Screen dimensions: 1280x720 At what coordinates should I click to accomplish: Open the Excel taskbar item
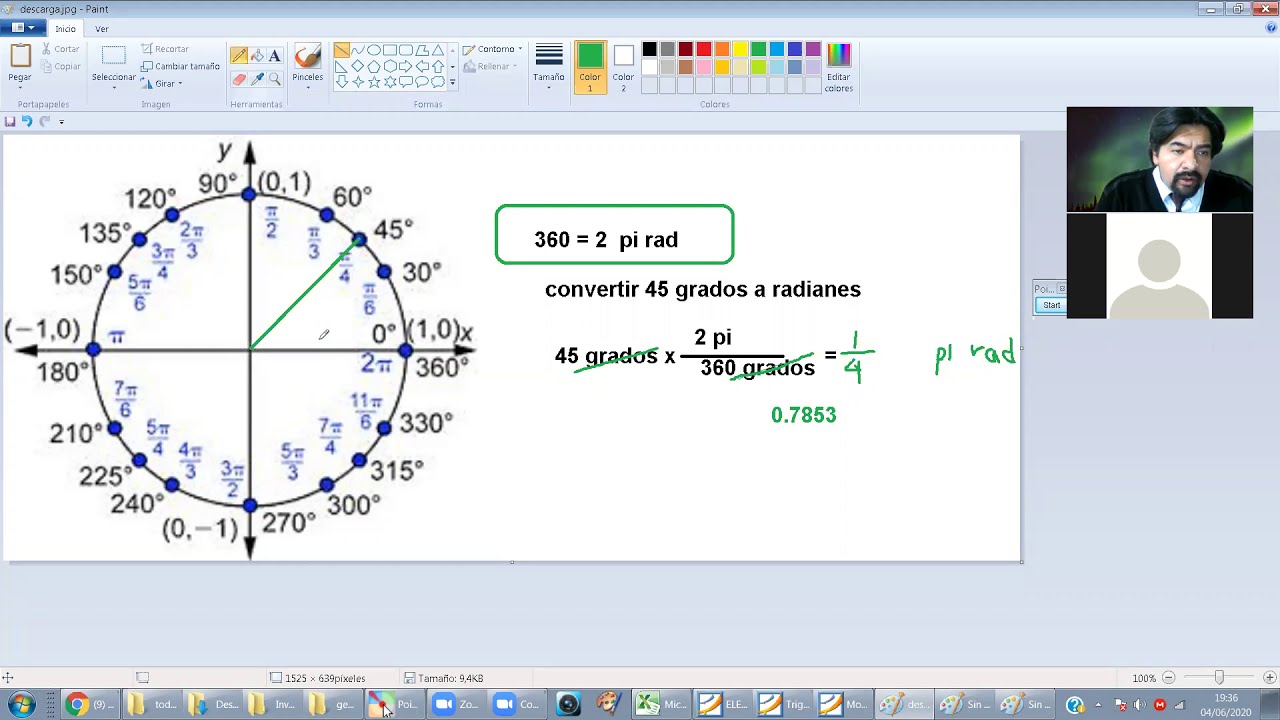pos(660,704)
